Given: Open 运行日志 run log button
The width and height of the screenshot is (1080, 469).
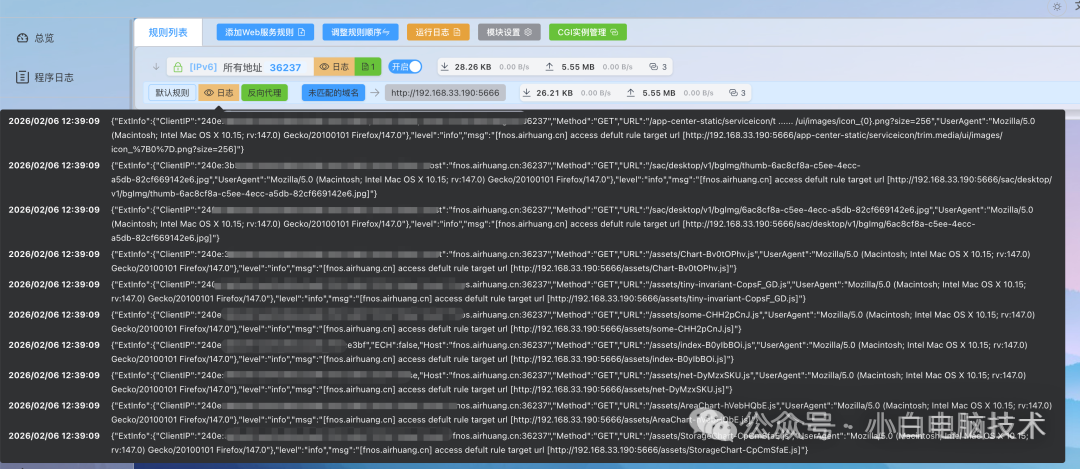Looking at the screenshot, I should coord(438,32).
